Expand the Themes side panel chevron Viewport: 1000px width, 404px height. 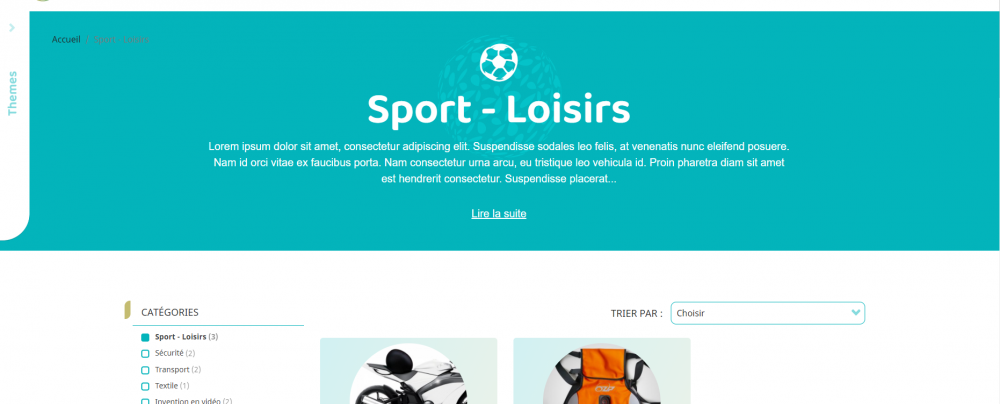click(x=12, y=27)
